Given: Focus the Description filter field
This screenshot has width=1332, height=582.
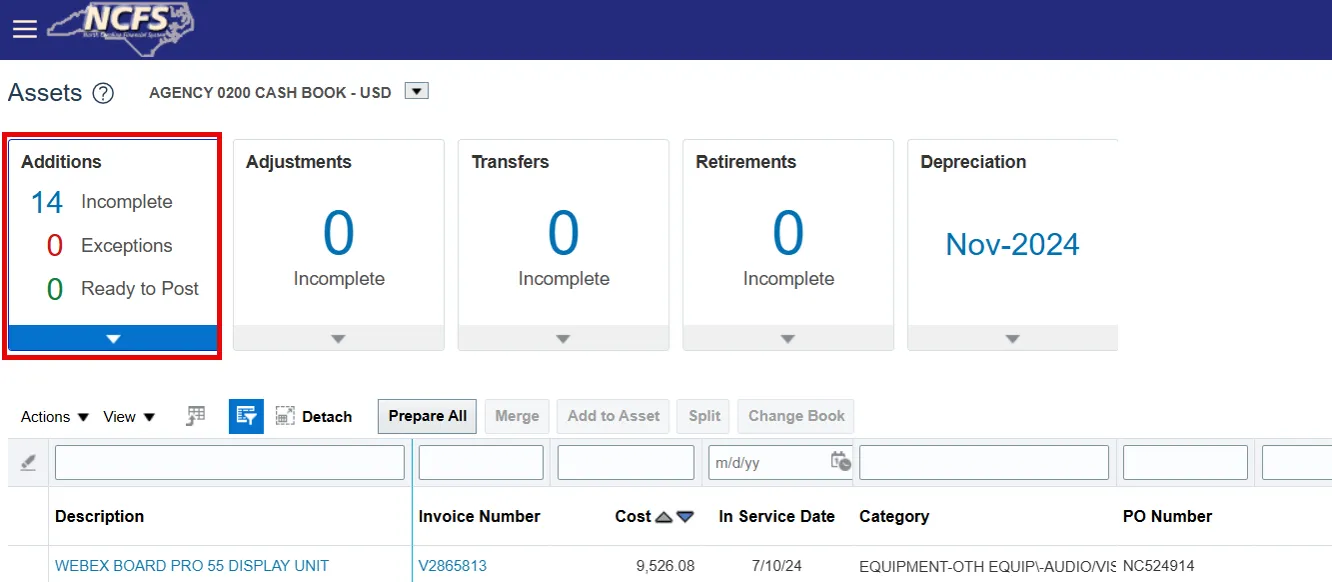Looking at the screenshot, I should coord(230,463).
